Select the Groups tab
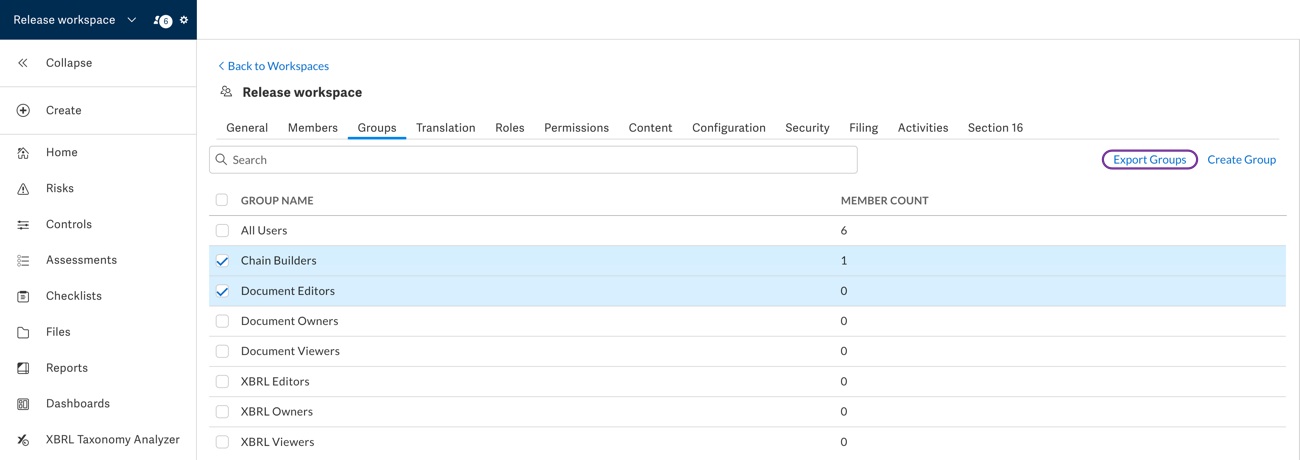1300x460 pixels. (377, 128)
